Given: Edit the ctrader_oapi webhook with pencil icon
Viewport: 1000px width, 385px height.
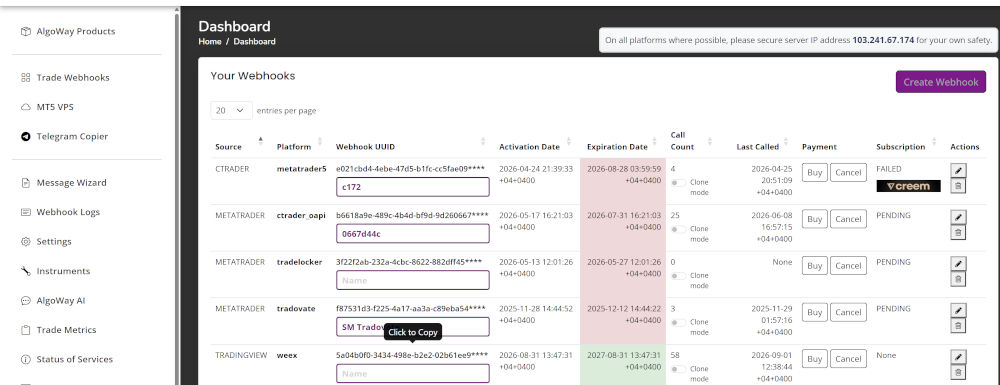Looking at the screenshot, I should pos(957,217).
